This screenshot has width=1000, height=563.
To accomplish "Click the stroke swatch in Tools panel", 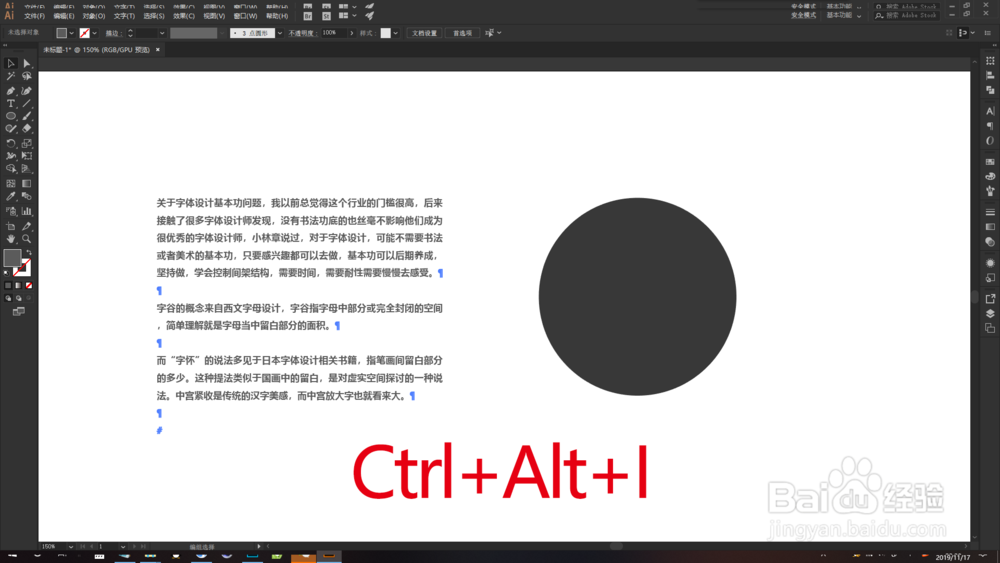I will 23,268.
